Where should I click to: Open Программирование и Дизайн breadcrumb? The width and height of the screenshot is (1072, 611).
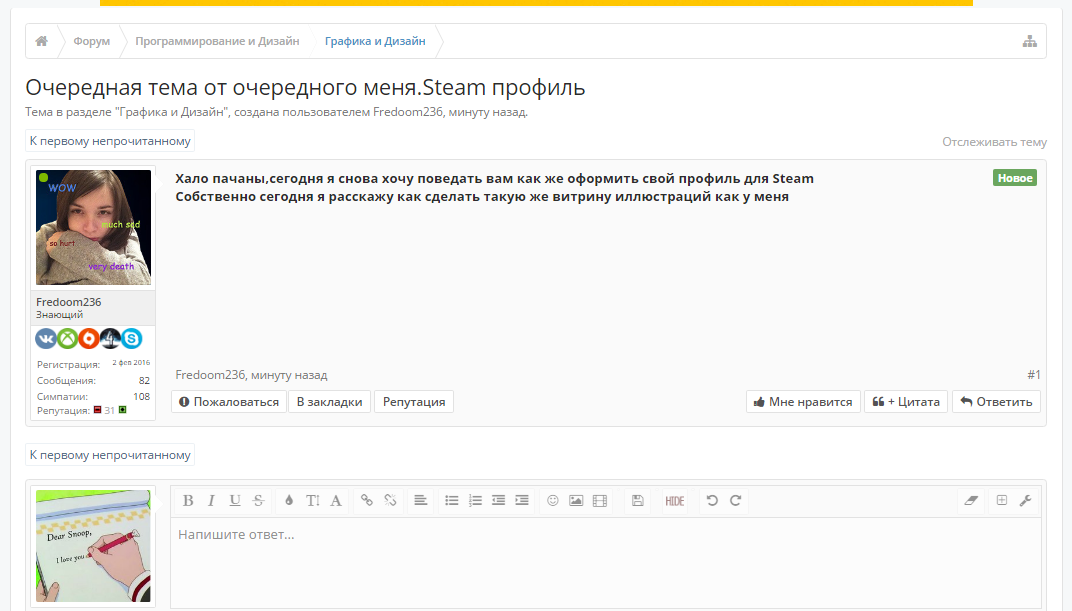coord(217,41)
